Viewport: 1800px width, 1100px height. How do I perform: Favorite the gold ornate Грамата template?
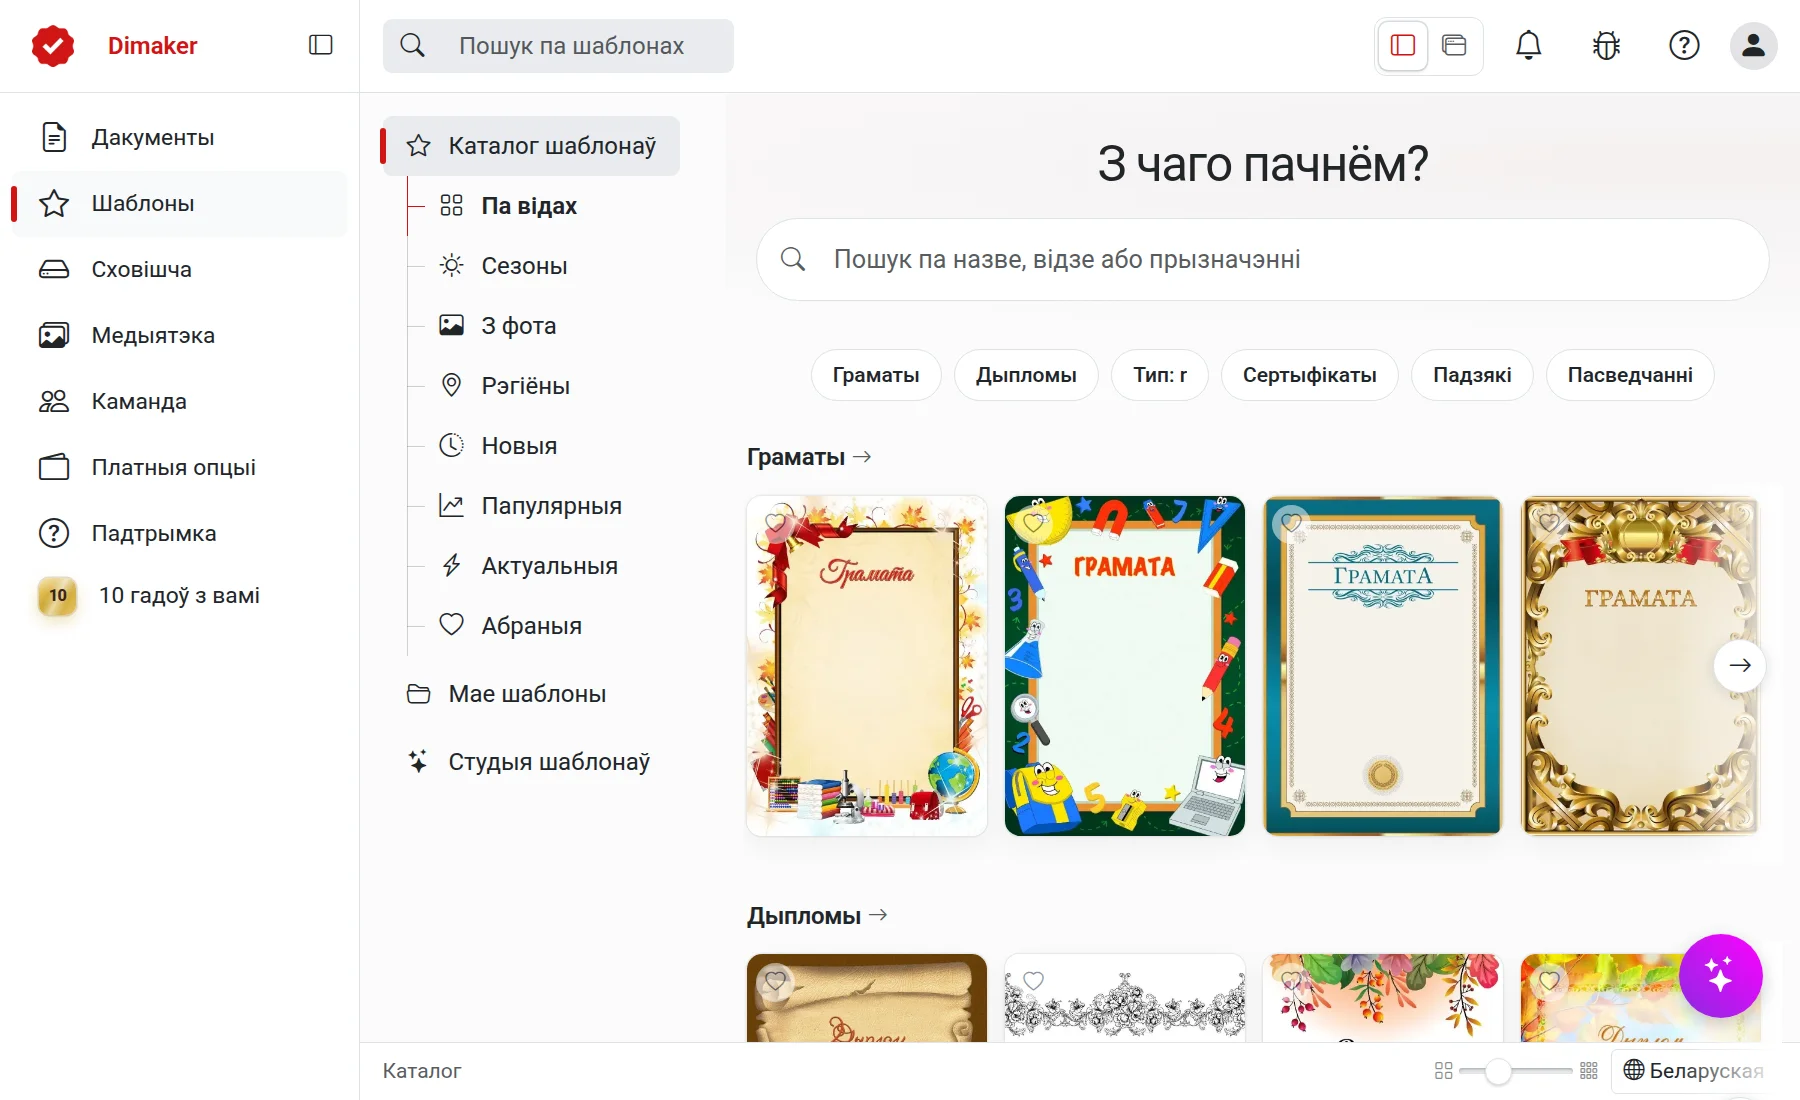tap(1549, 523)
